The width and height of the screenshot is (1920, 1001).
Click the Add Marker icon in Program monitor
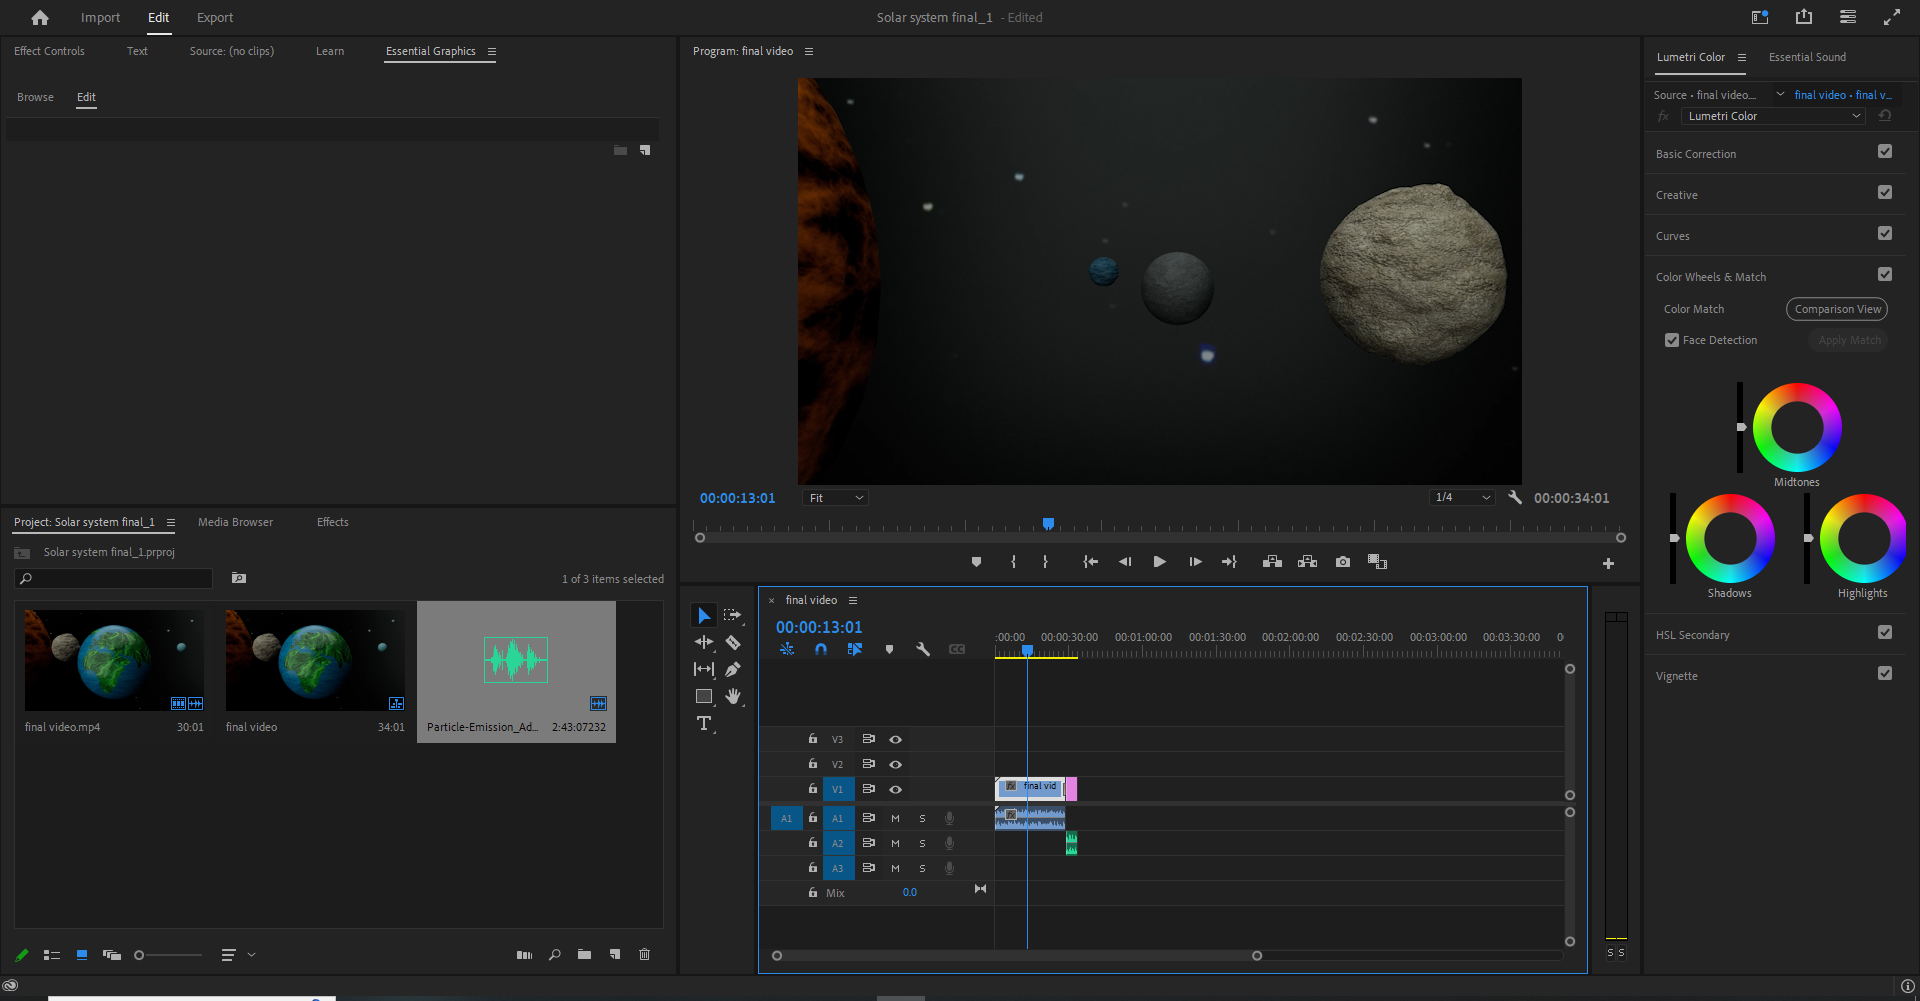tap(976, 562)
